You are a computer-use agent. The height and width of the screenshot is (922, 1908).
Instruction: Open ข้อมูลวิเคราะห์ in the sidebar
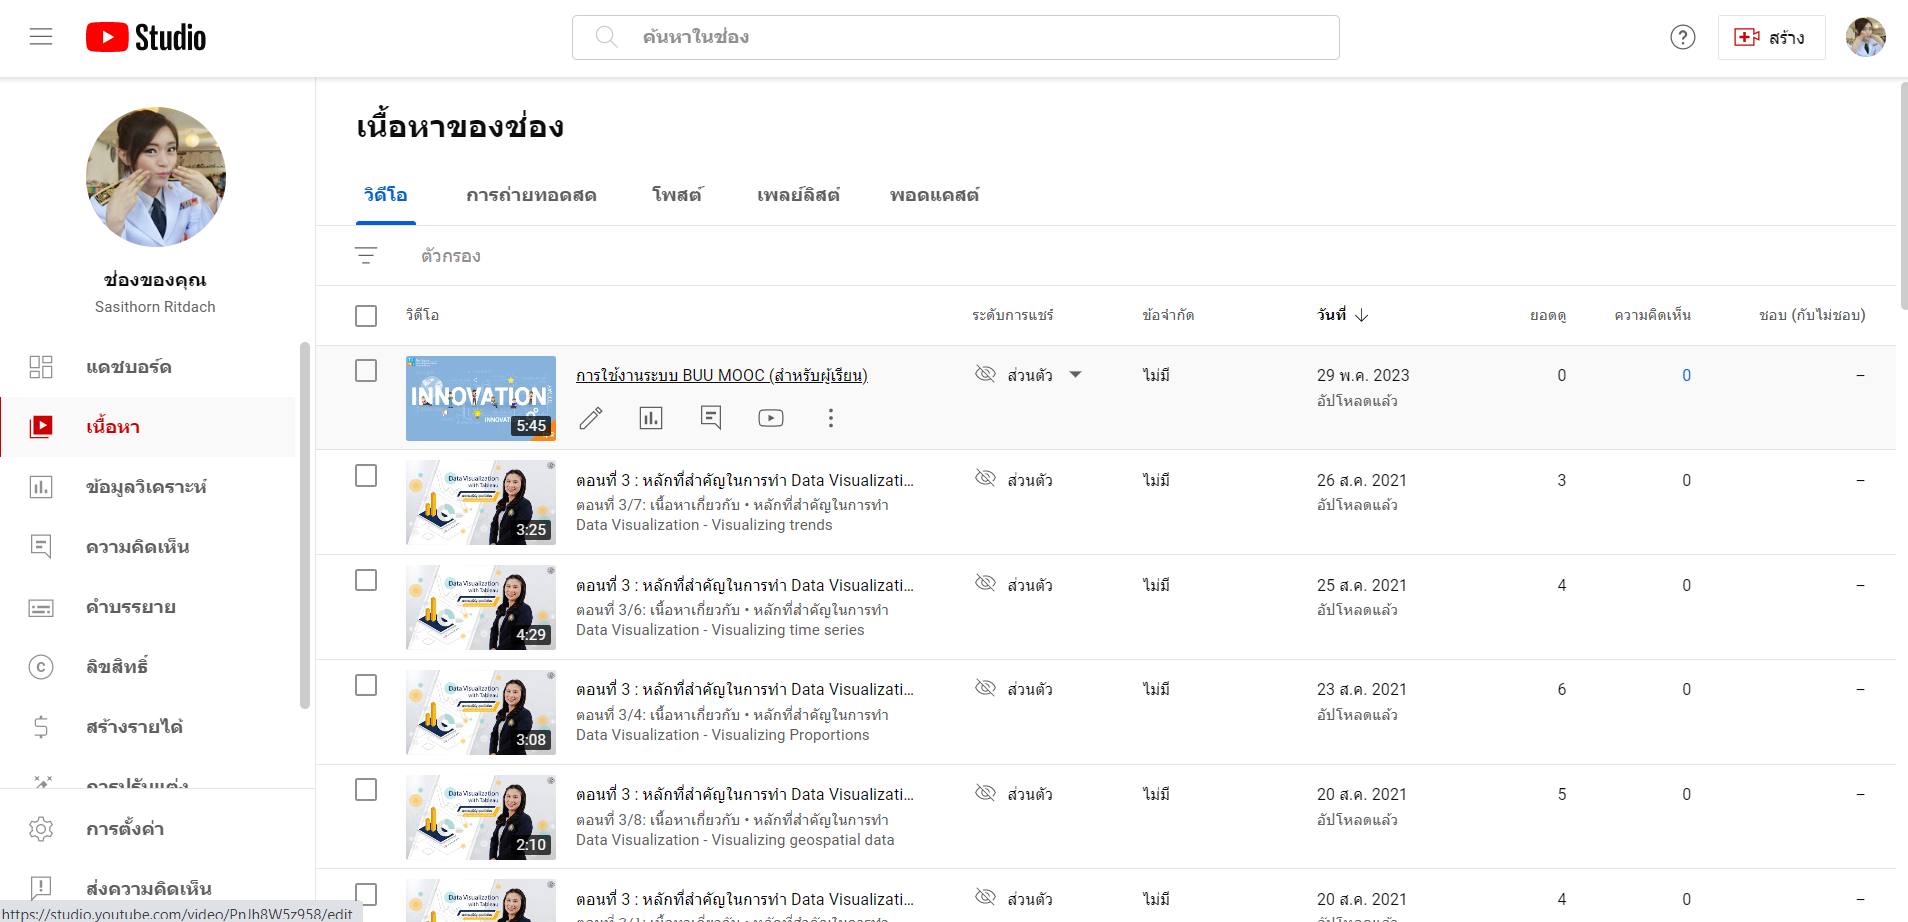pyautogui.click(x=146, y=487)
